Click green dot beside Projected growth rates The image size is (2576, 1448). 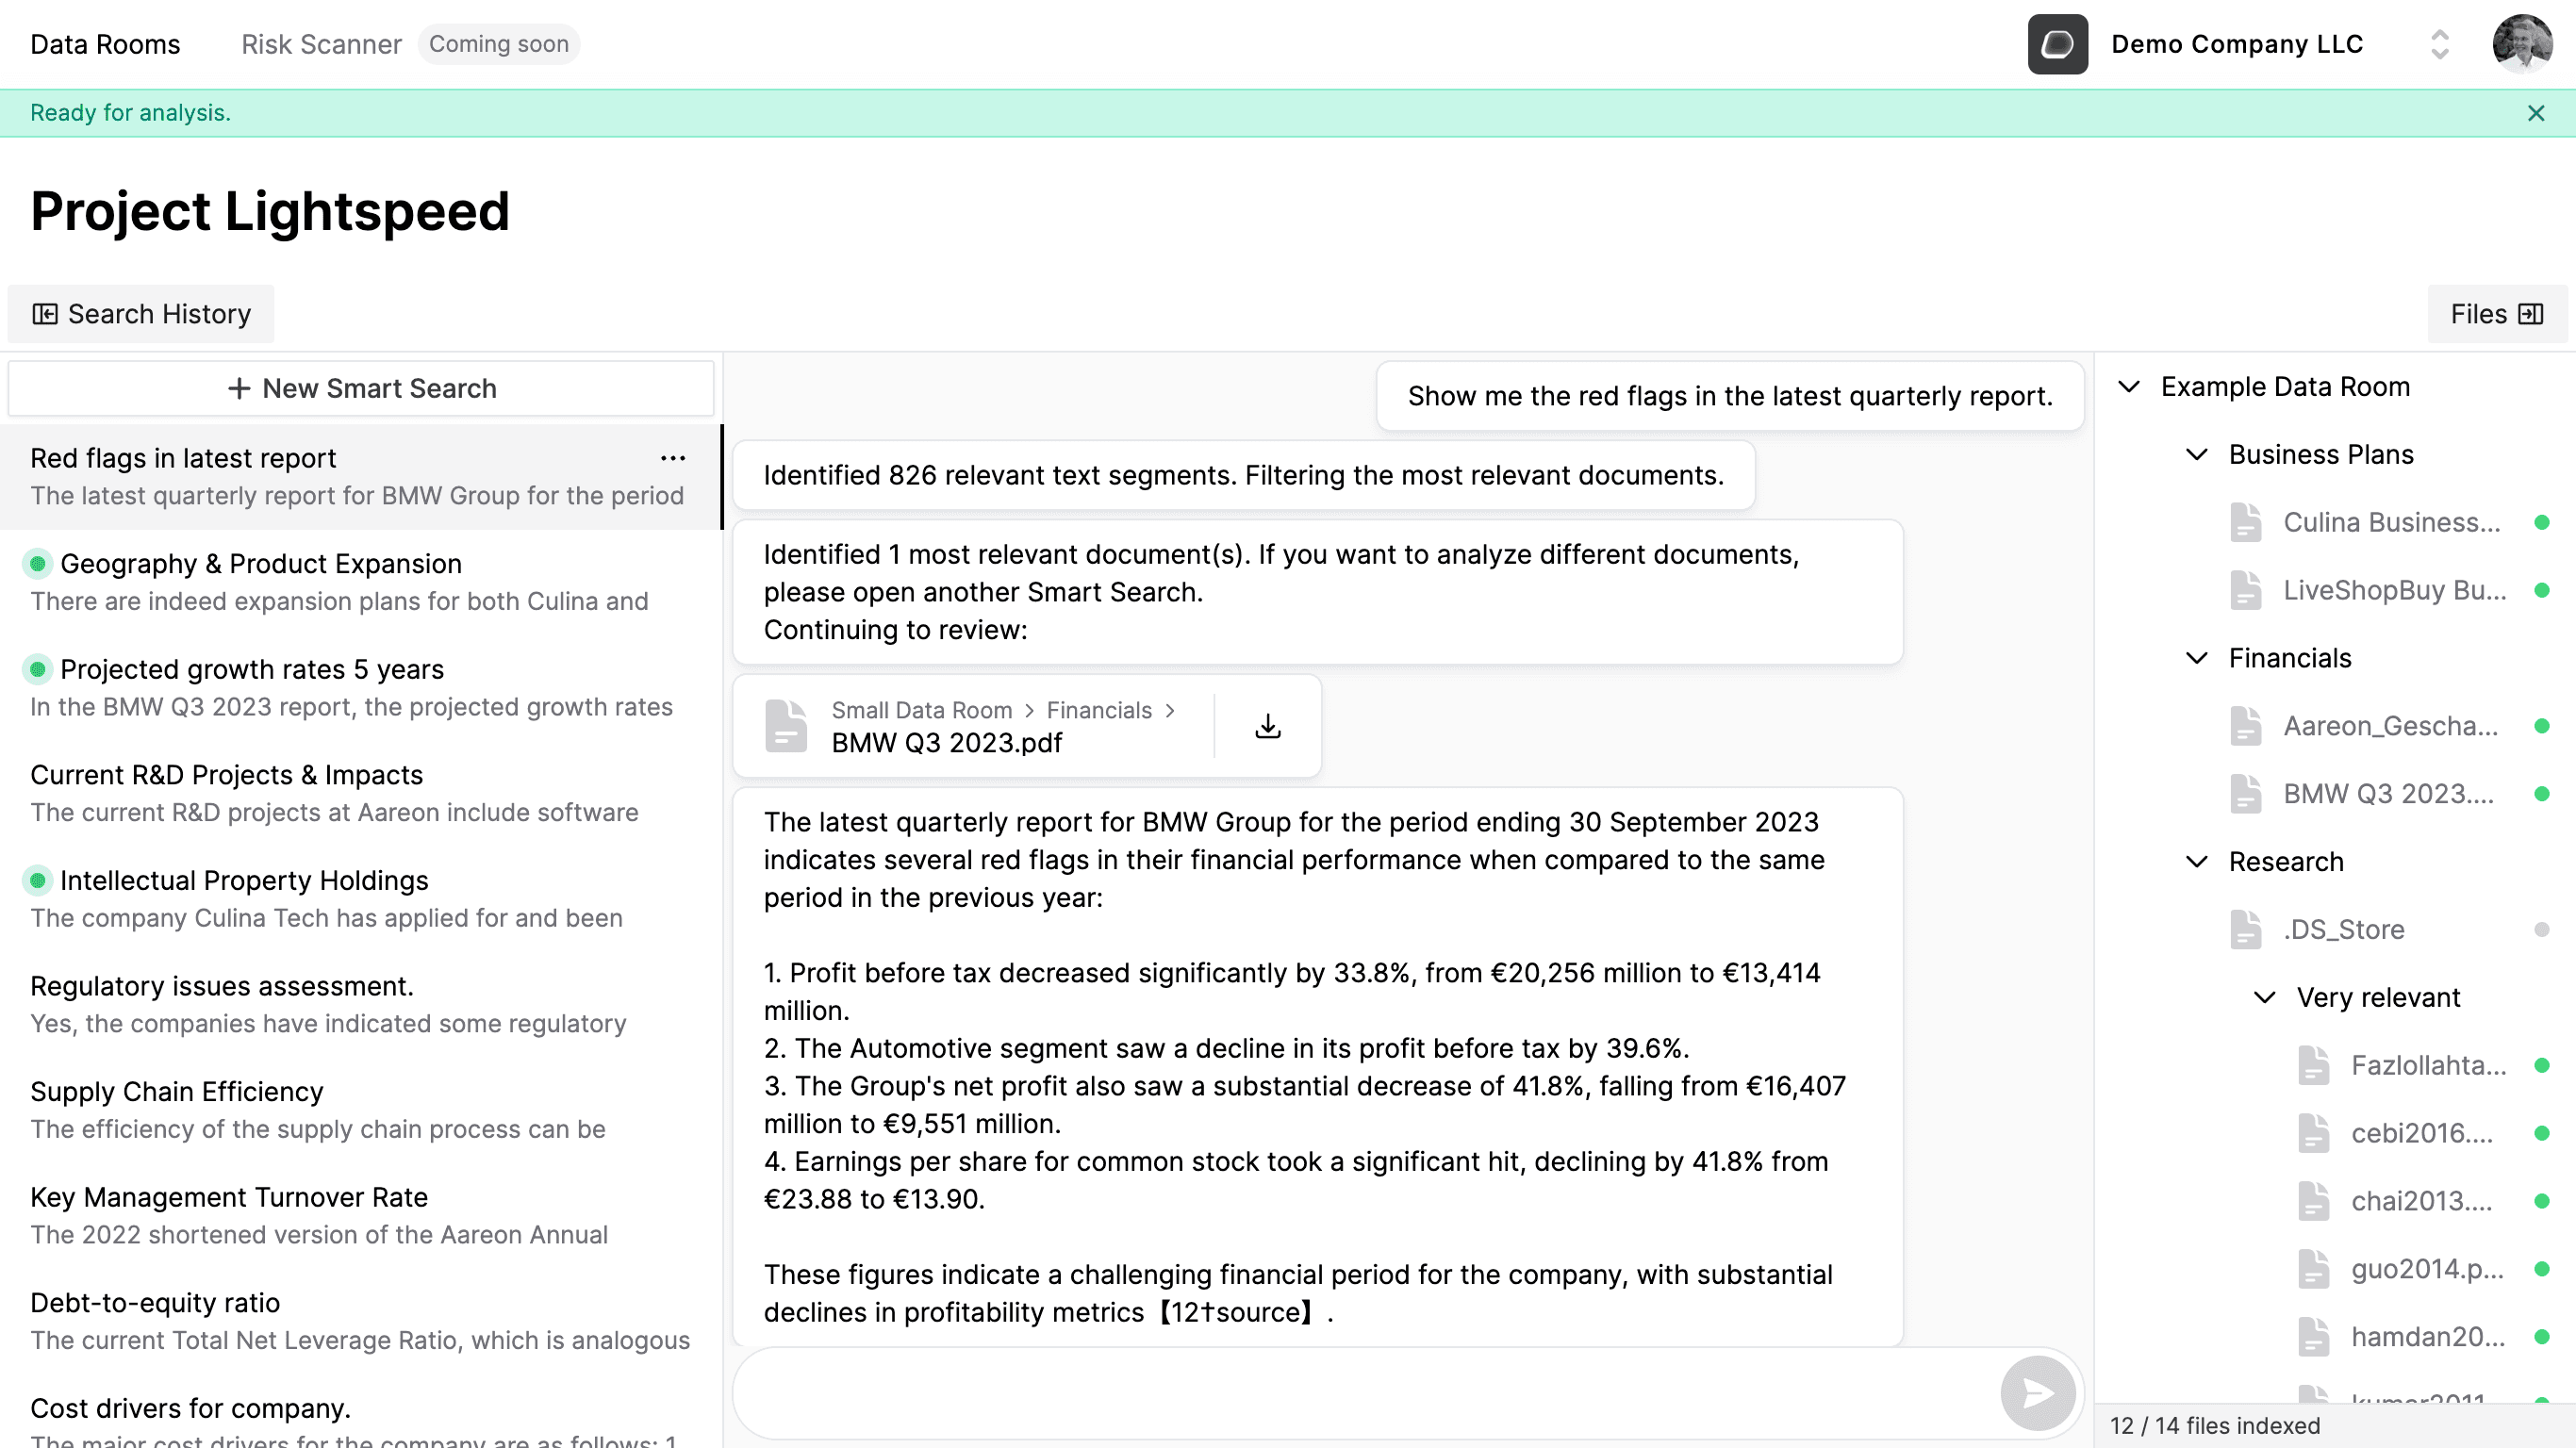pyautogui.click(x=37, y=669)
